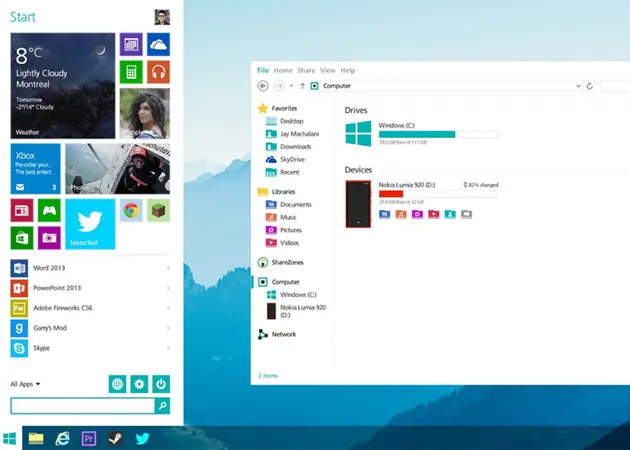Click the globe network button in Start
630x450 pixels.
[117, 384]
